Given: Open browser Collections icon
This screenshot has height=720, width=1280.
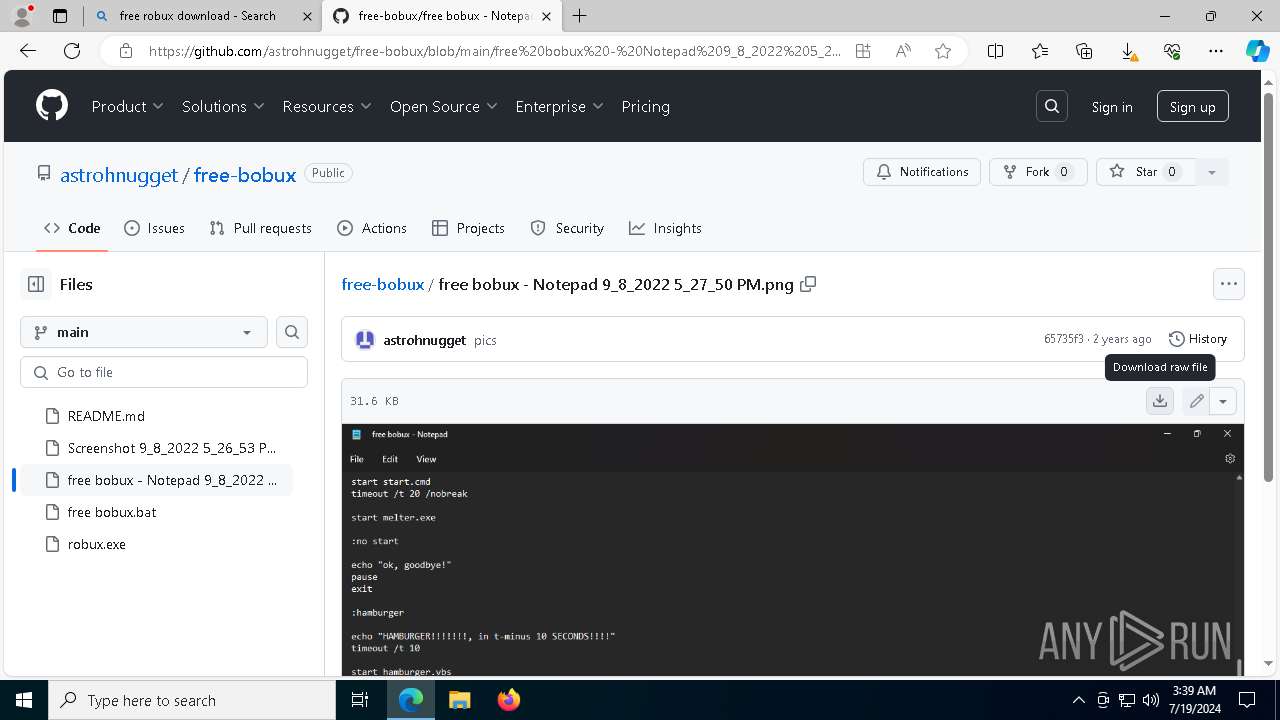Looking at the screenshot, I should 1084,51.
